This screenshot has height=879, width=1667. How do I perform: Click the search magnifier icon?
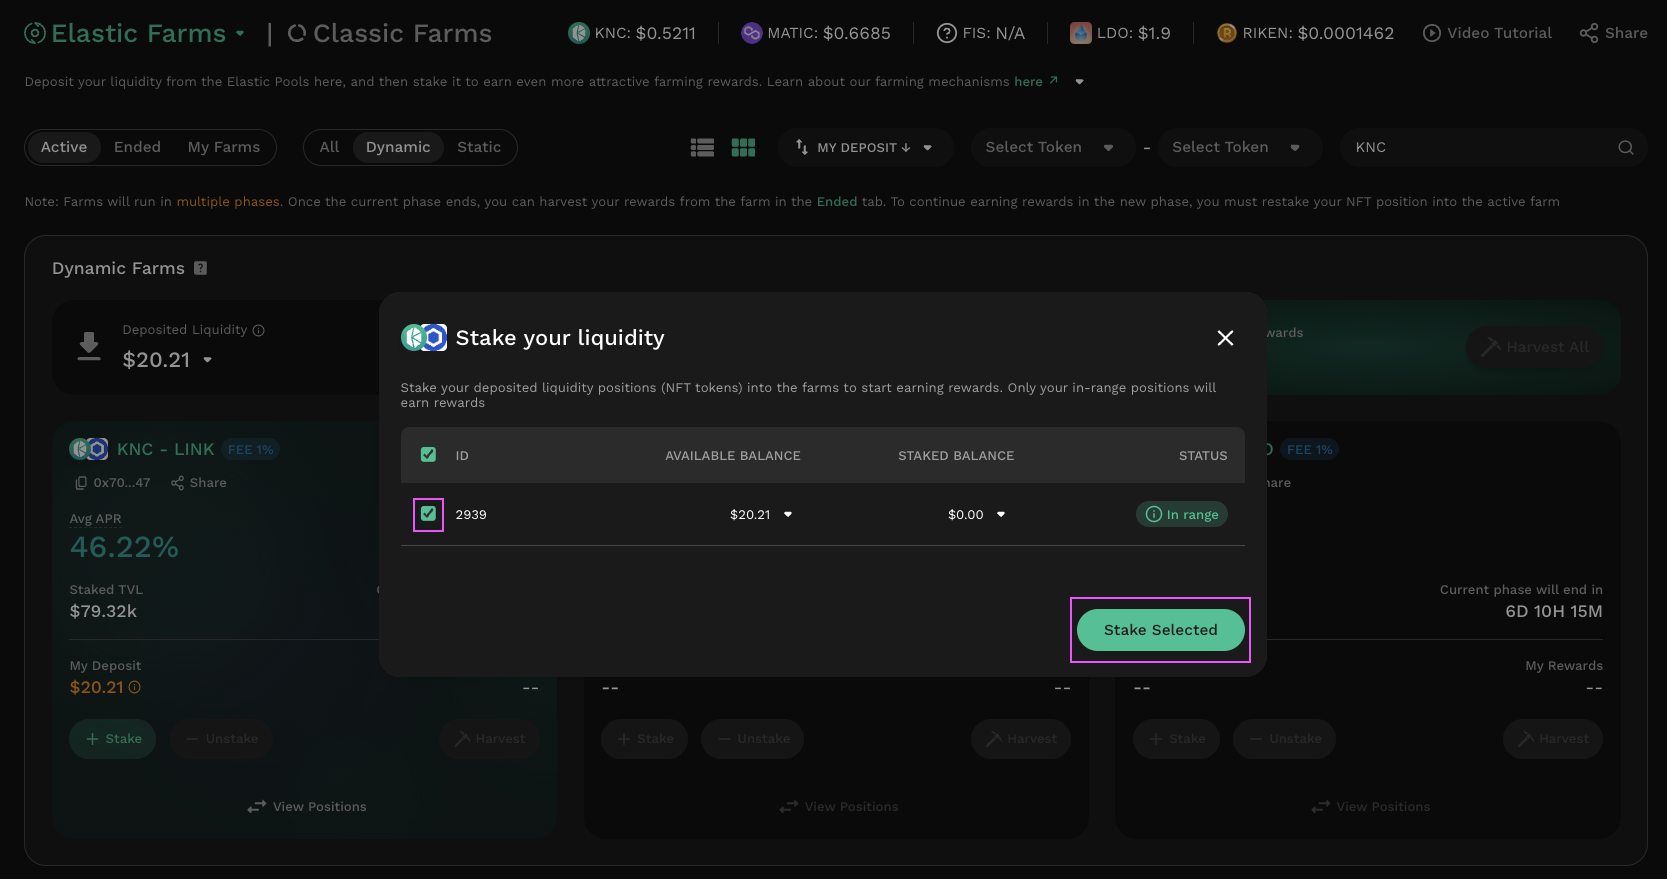(x=1625, y=148)
